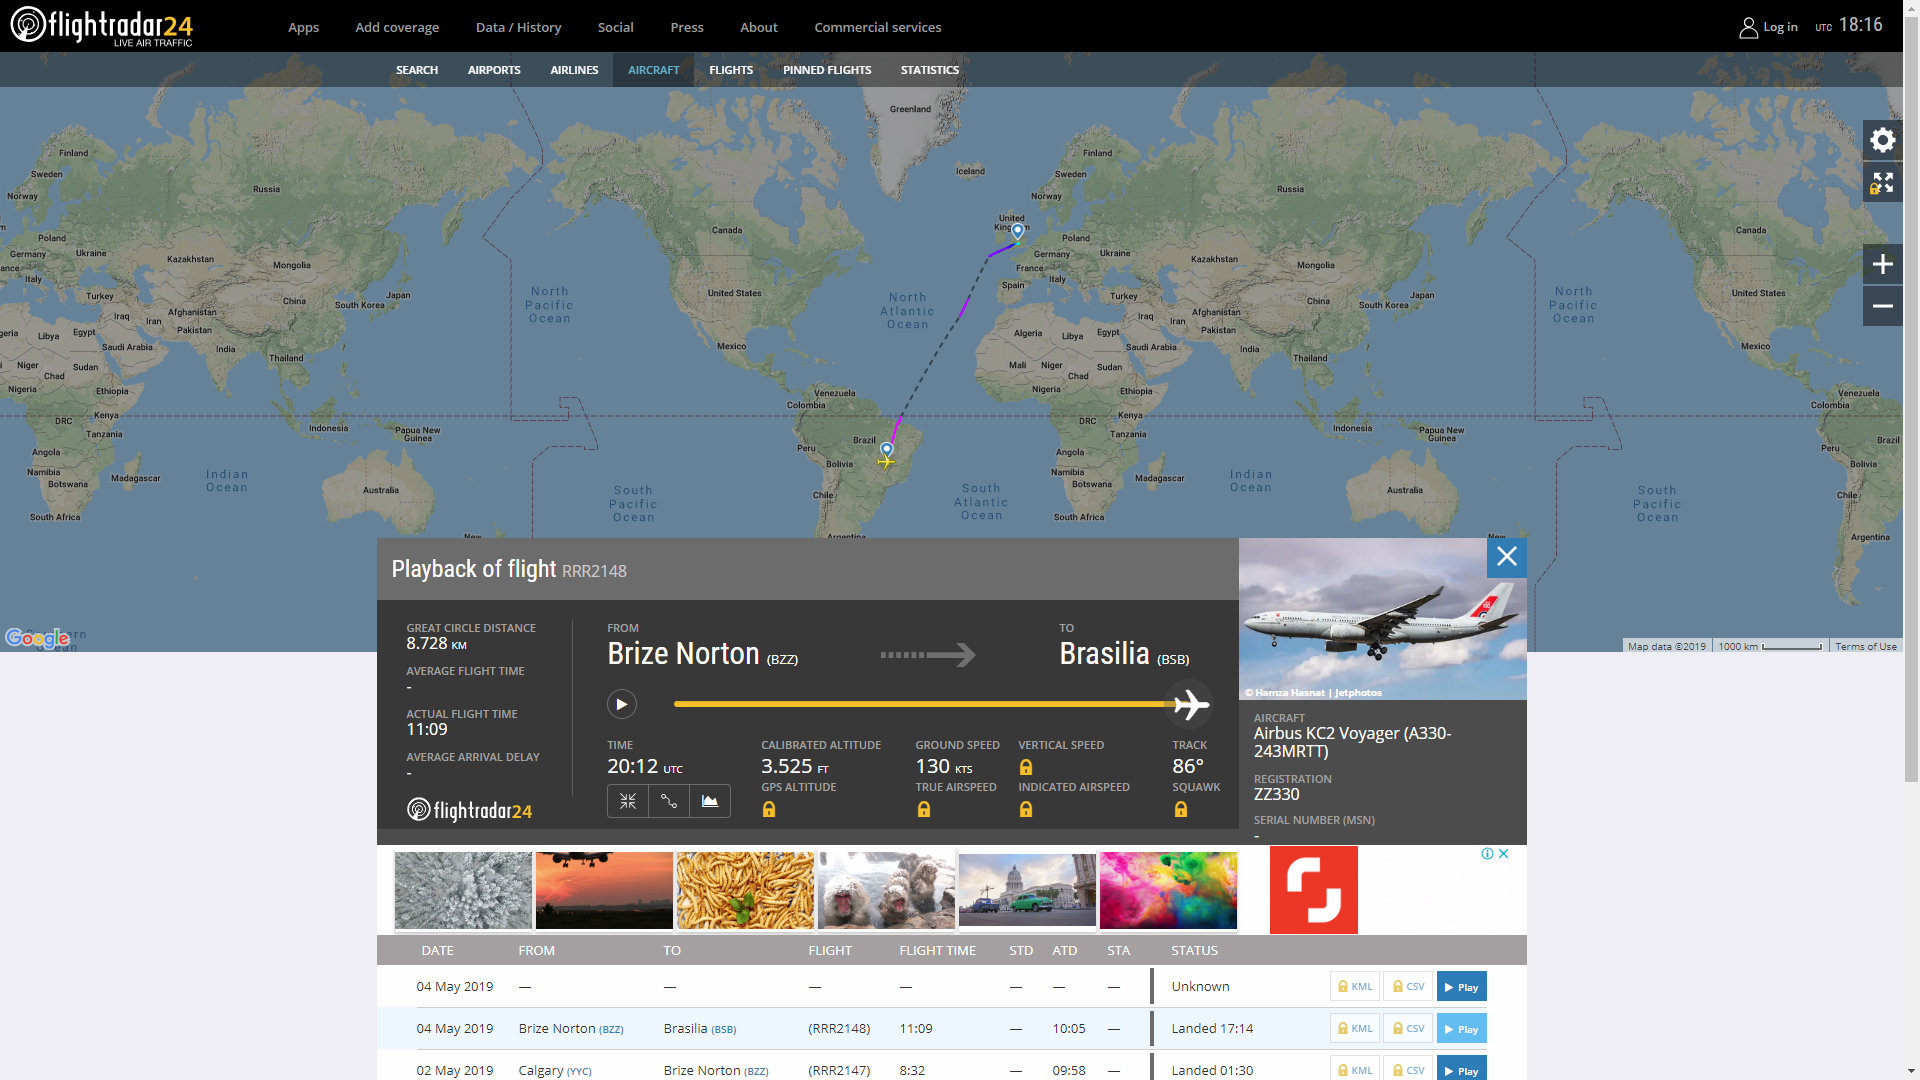This screenshot has width=1920, height=1080.
Task: Zoom out the map with minus button
Action: (1882, 306)
